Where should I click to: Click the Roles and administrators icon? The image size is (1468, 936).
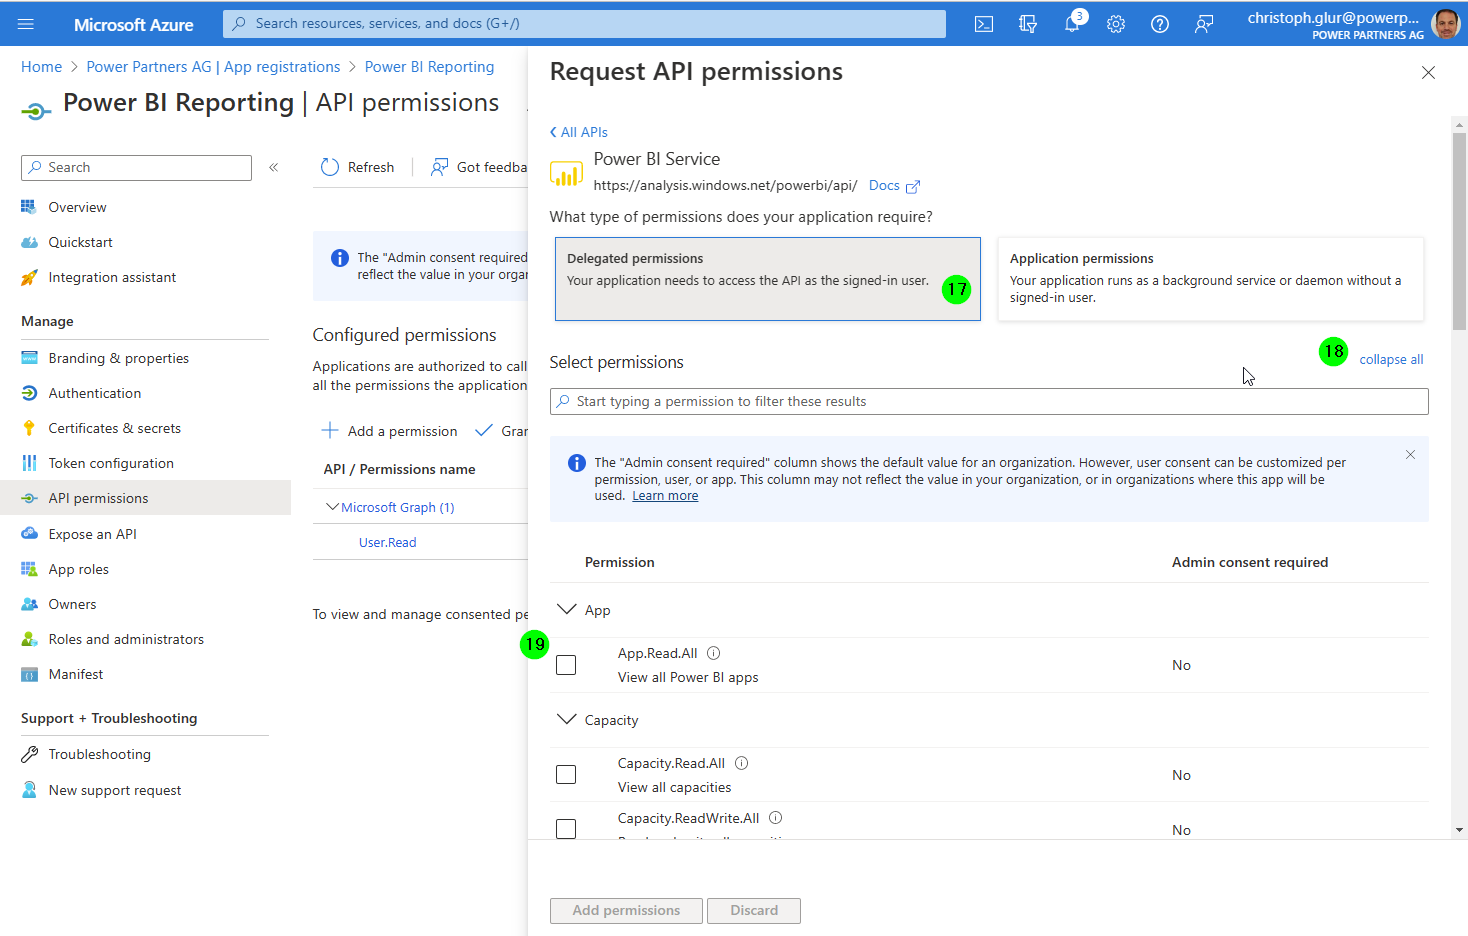click(29, 639)
